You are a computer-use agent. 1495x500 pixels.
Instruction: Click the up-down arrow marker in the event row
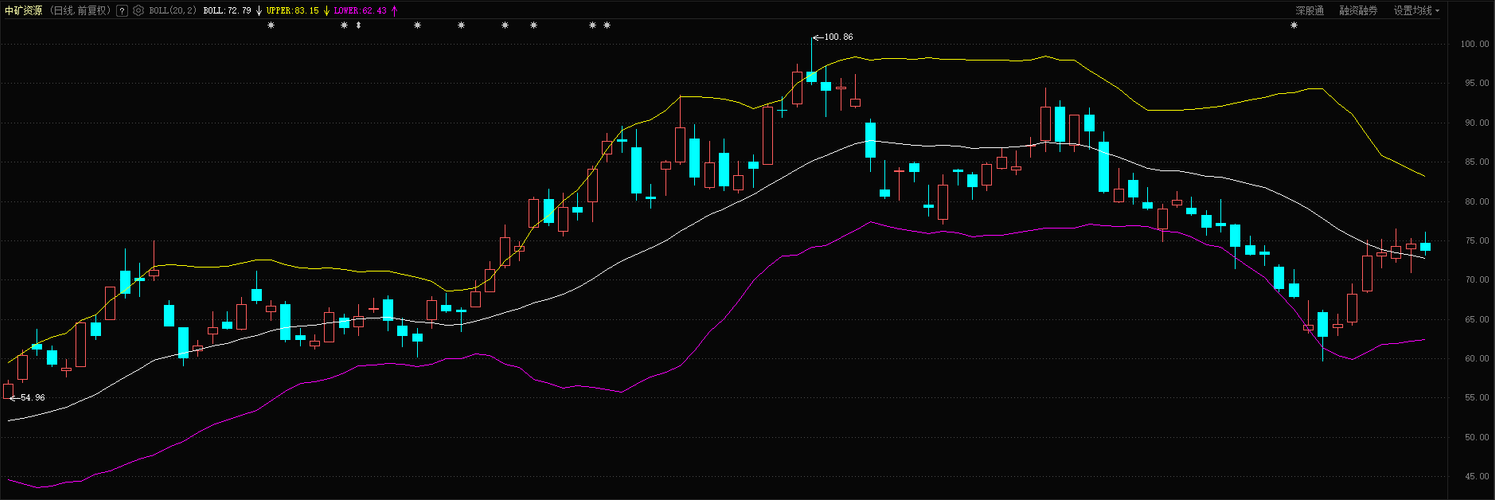pyautogui.click(x=358, y=25)
